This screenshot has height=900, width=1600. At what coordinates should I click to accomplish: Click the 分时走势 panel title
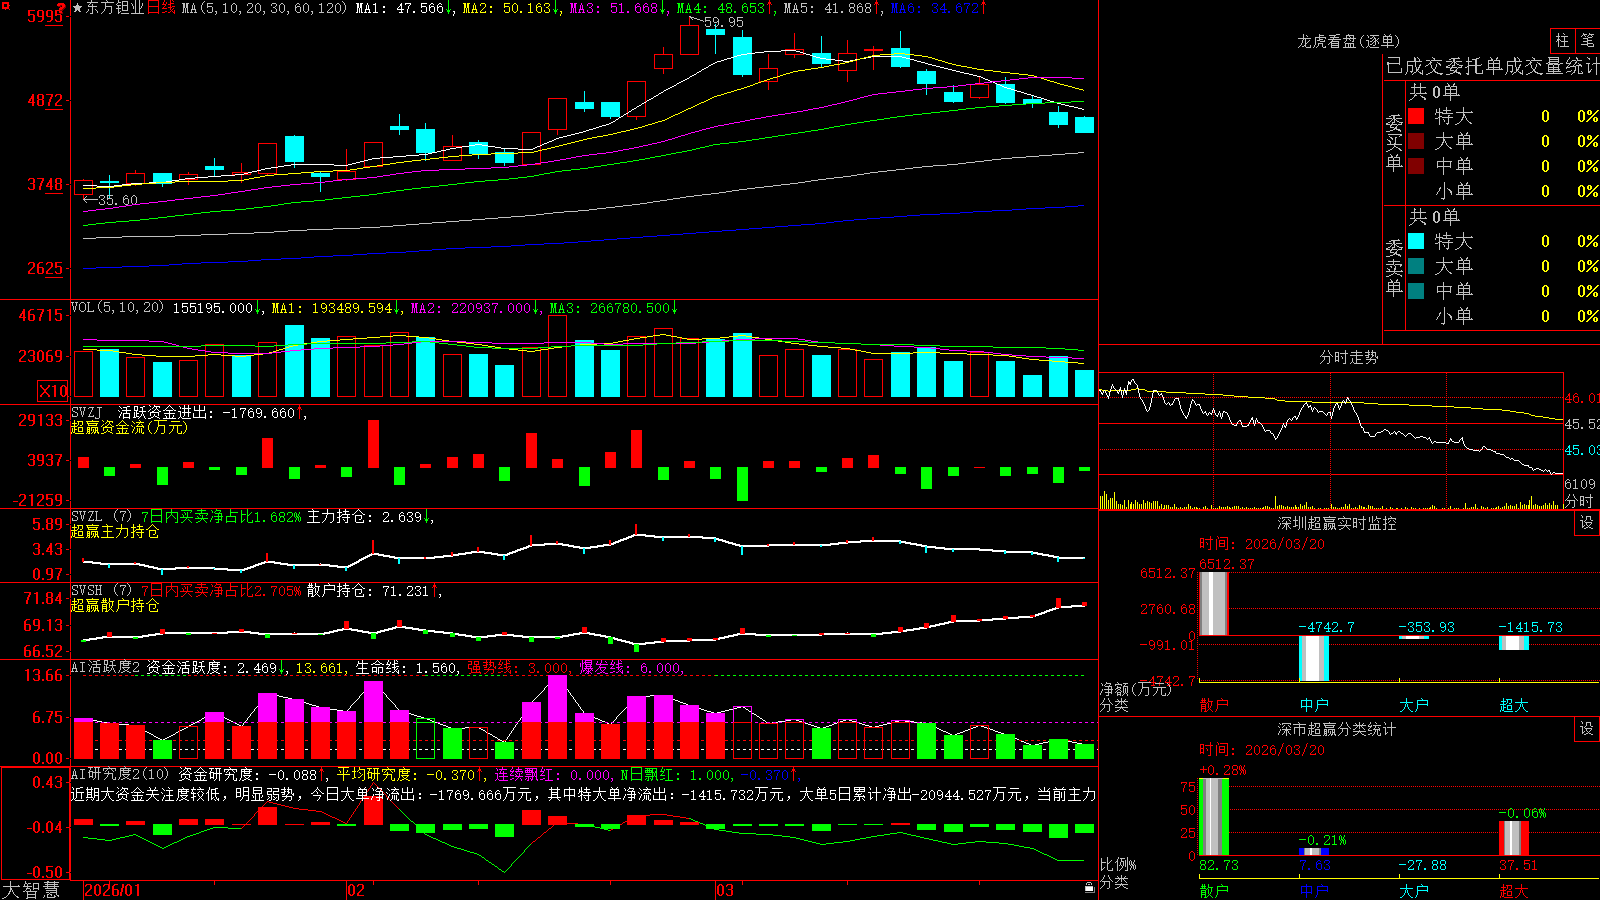click(1348, 357)
